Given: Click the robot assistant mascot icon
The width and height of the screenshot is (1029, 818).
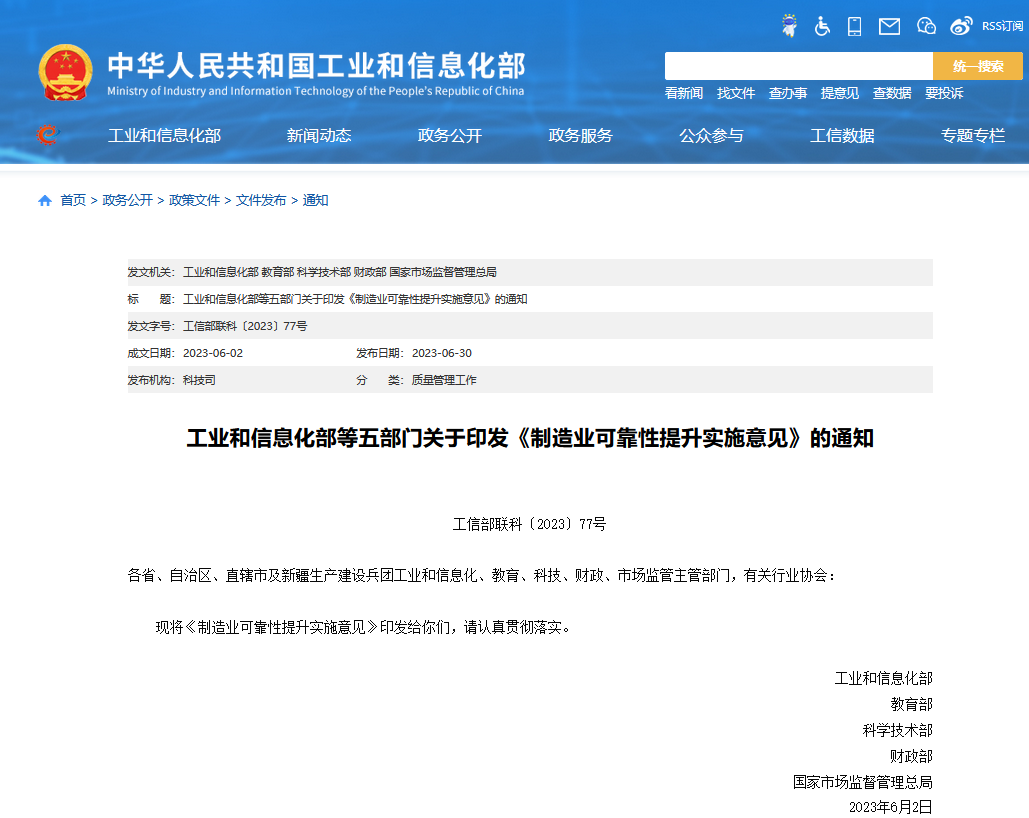Looking at the screenshot, I should (789, 26).
